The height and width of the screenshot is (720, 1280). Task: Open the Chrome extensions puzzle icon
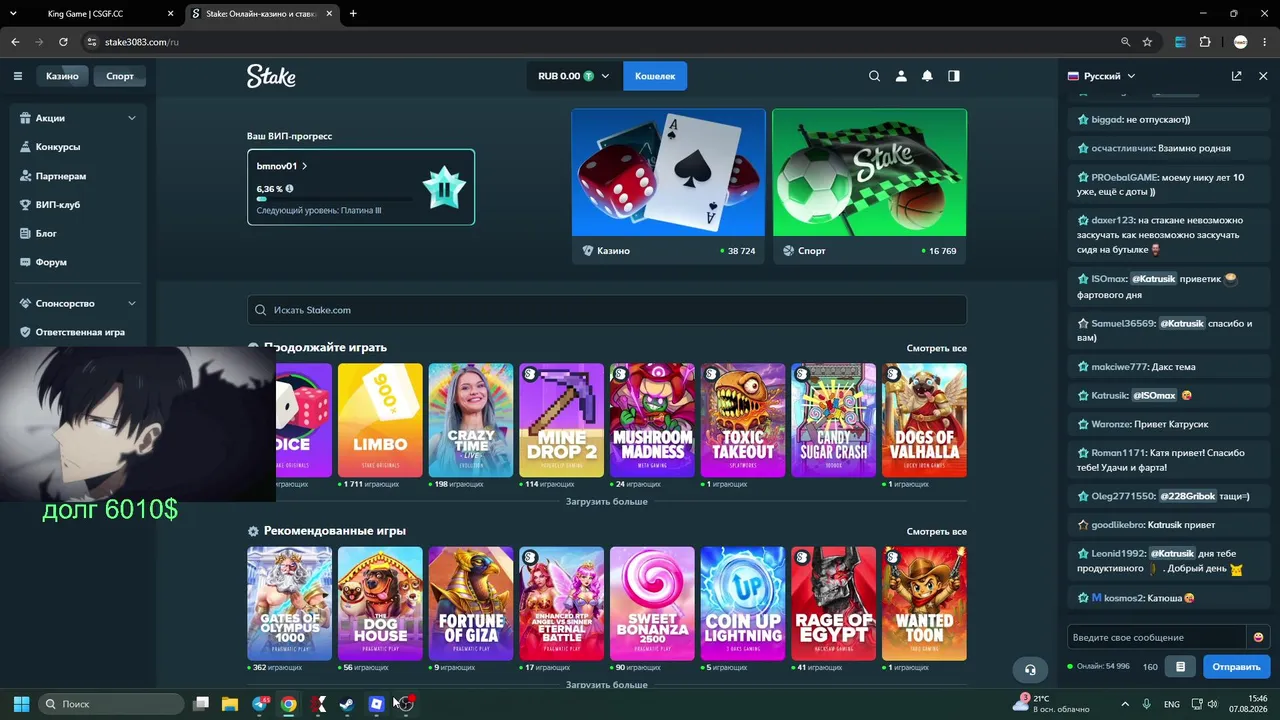pyautogui.click(x=1205, y=42)
